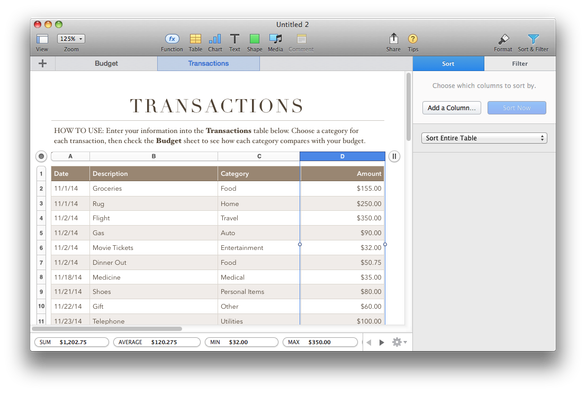Select the Movie Tickets cell
This screenshot has height=393, width=586.
click(x=154, y=248)
